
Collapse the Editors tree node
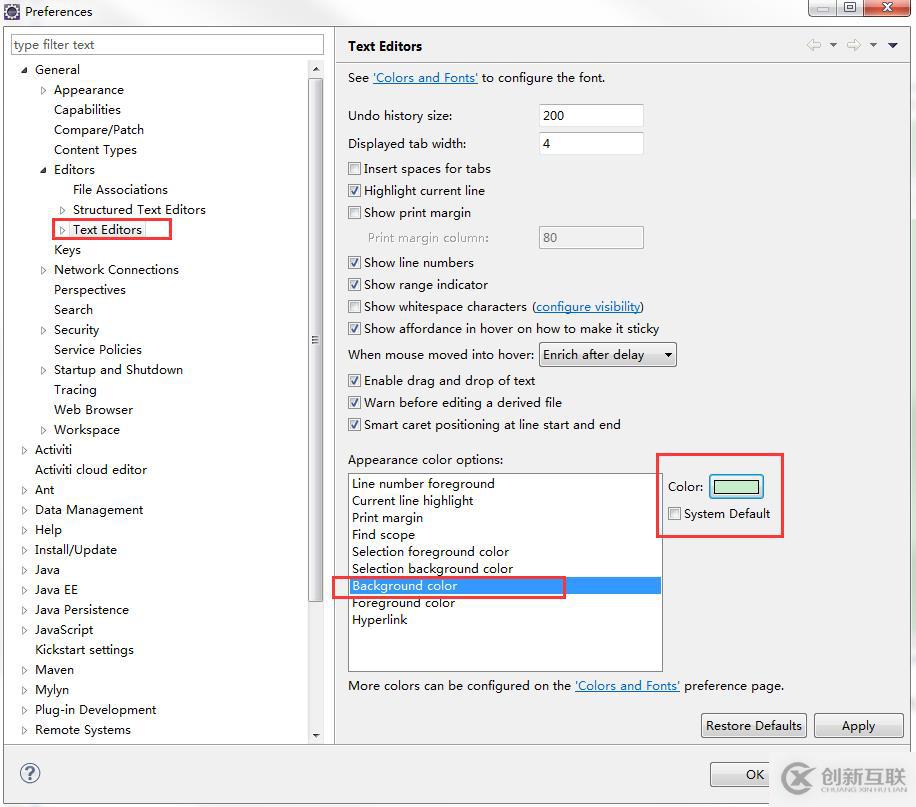tap(43, 170)
